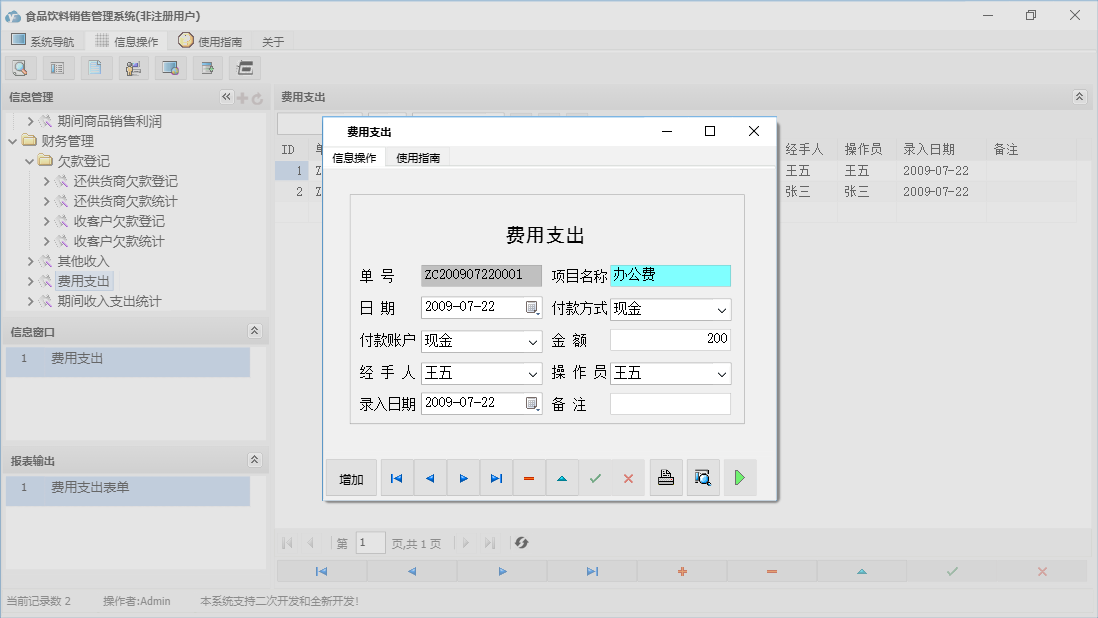This screenshot has width=1098, height=618.
Task: Click the green execute arrow in the dialog
Action: 740,477
